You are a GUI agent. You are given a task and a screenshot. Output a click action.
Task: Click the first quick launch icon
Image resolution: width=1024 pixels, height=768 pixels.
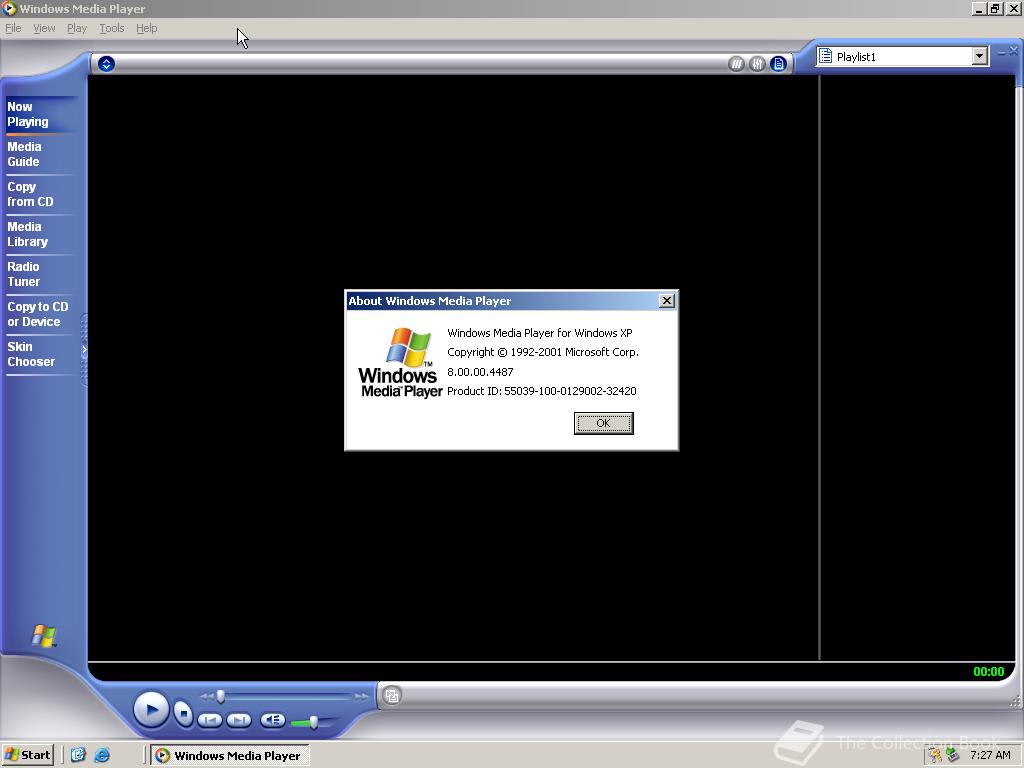click(x=78, y=755)
